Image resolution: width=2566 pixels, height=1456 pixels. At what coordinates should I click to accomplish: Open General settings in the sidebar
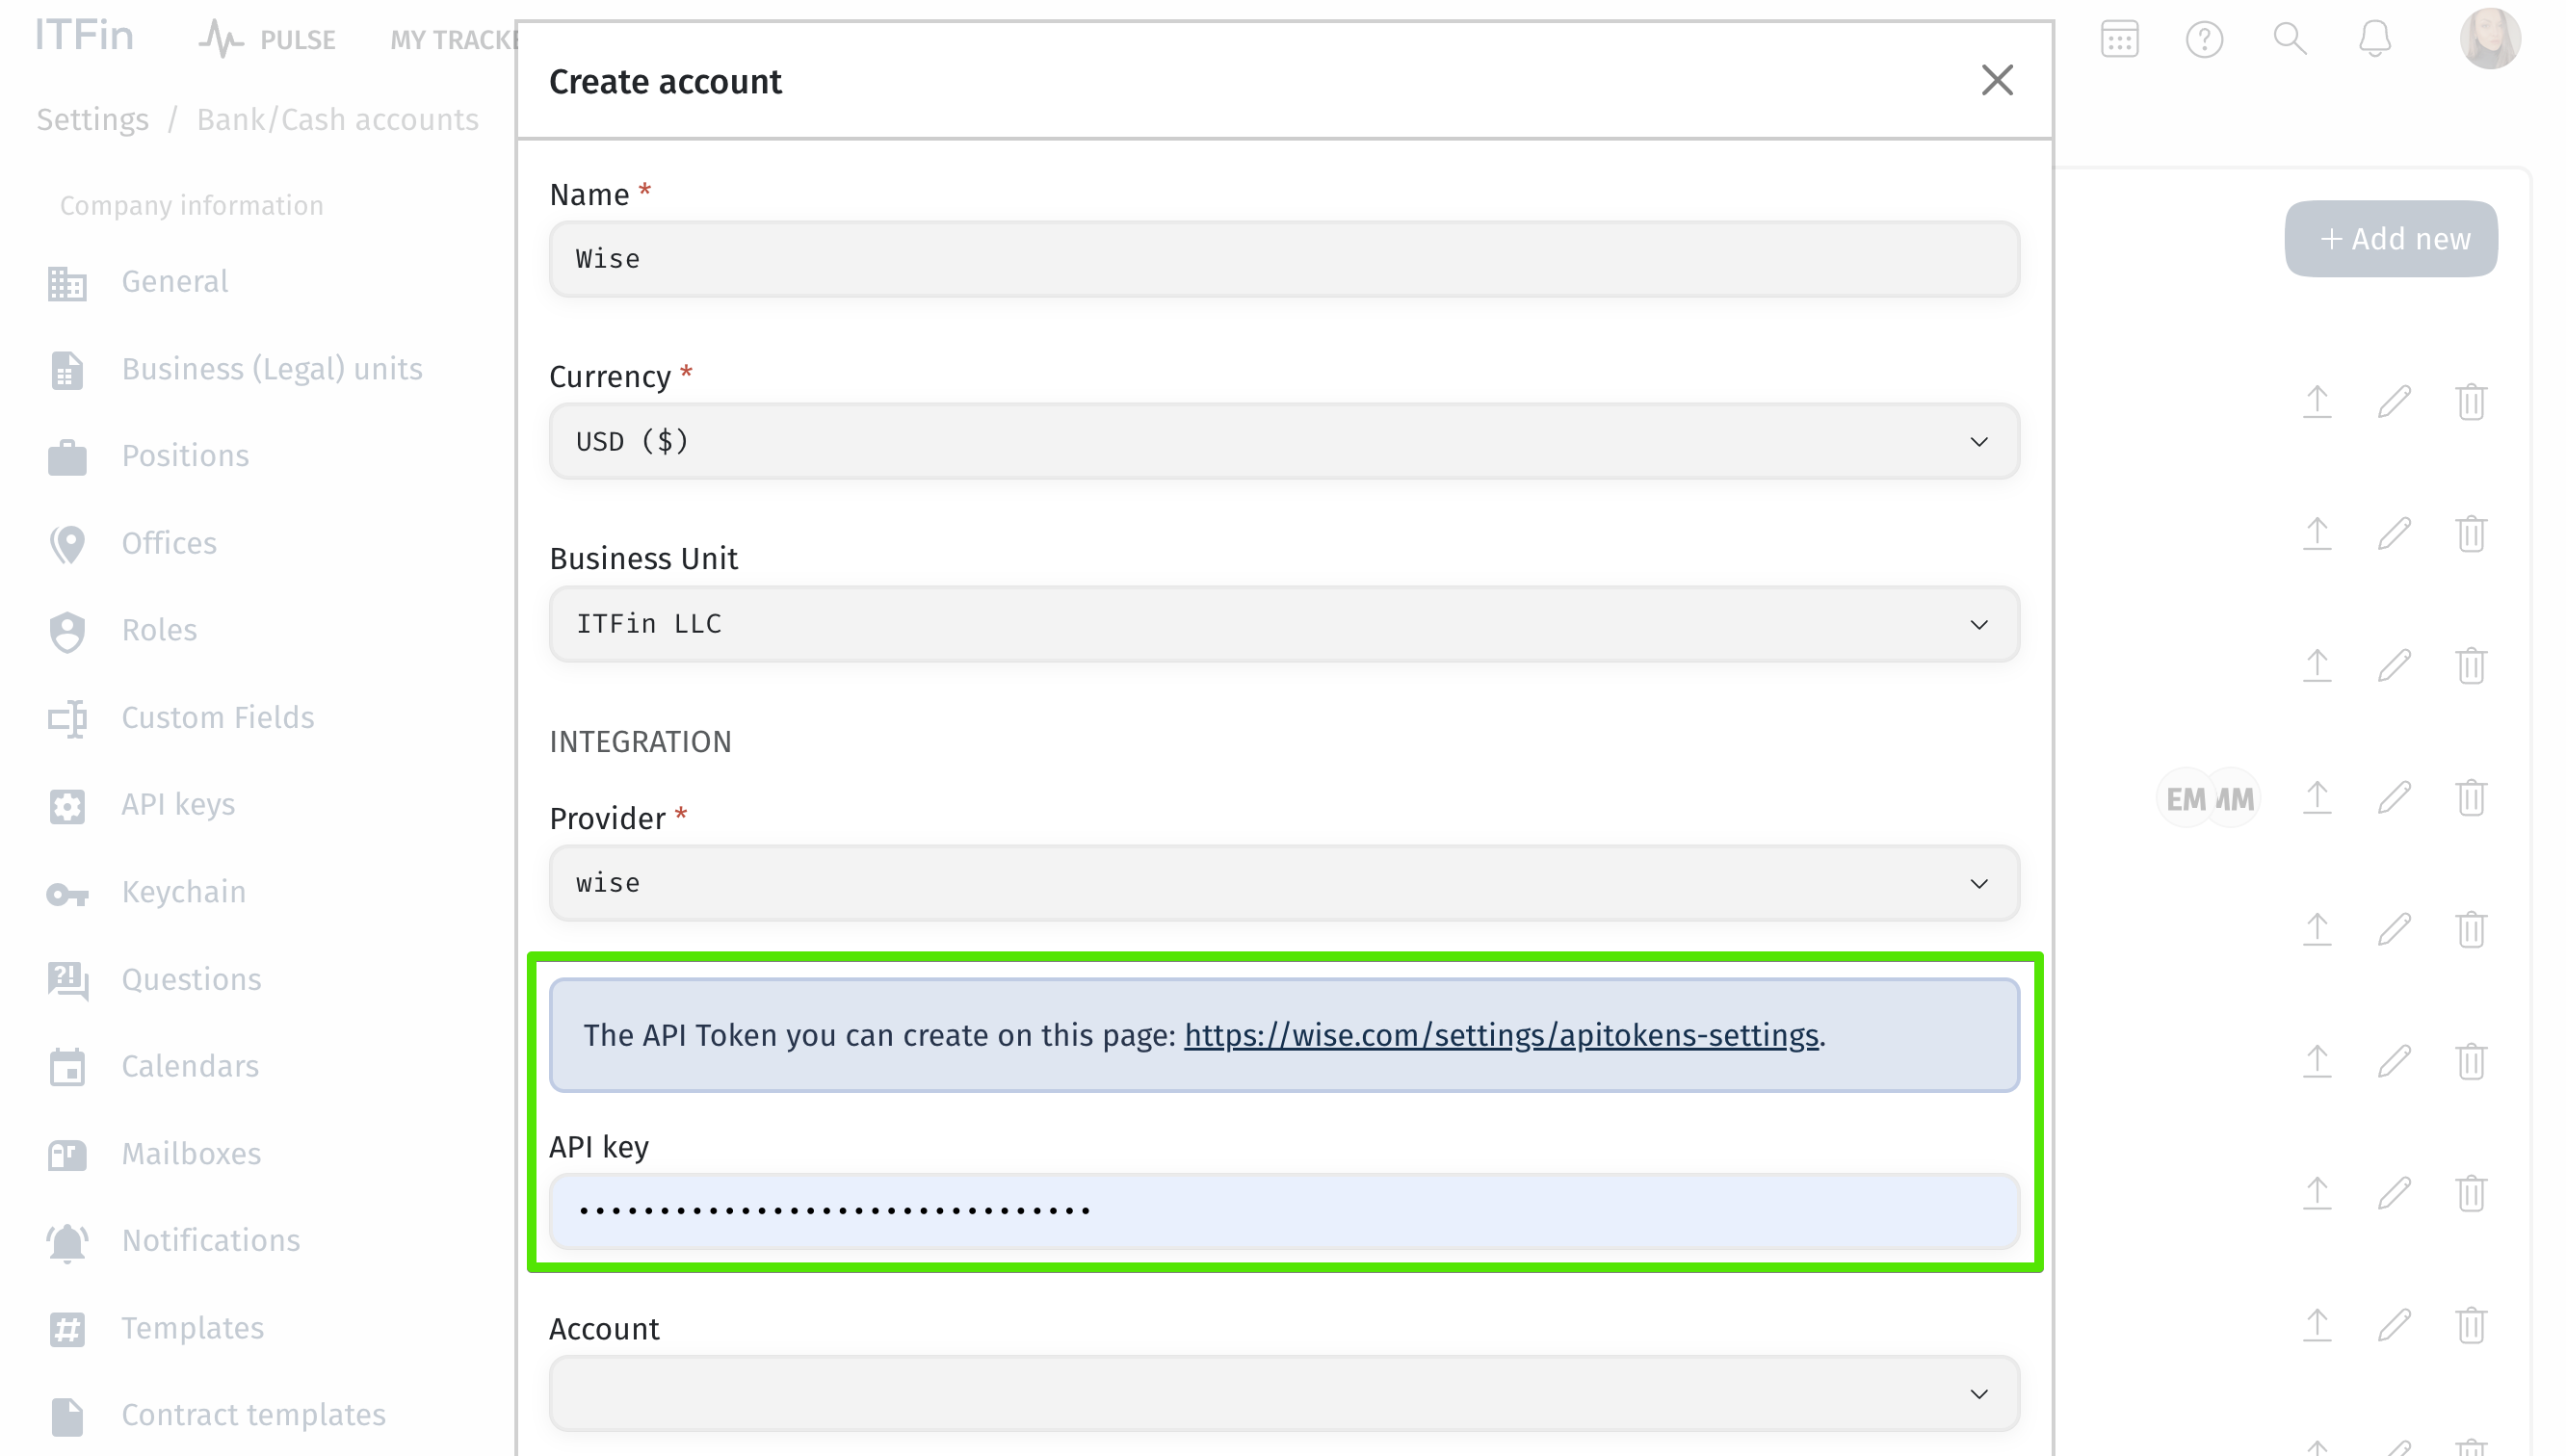(x=174, y=282)
